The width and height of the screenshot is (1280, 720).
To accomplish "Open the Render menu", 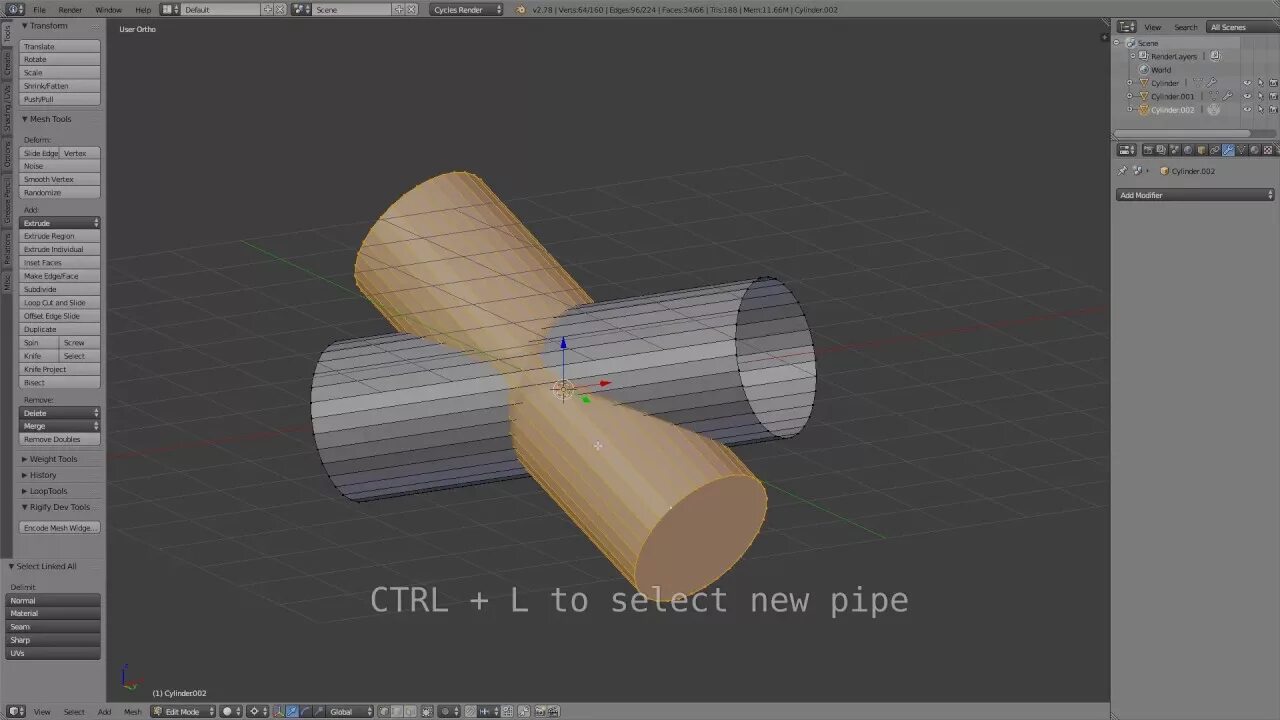I will click(x=70, y=9).
